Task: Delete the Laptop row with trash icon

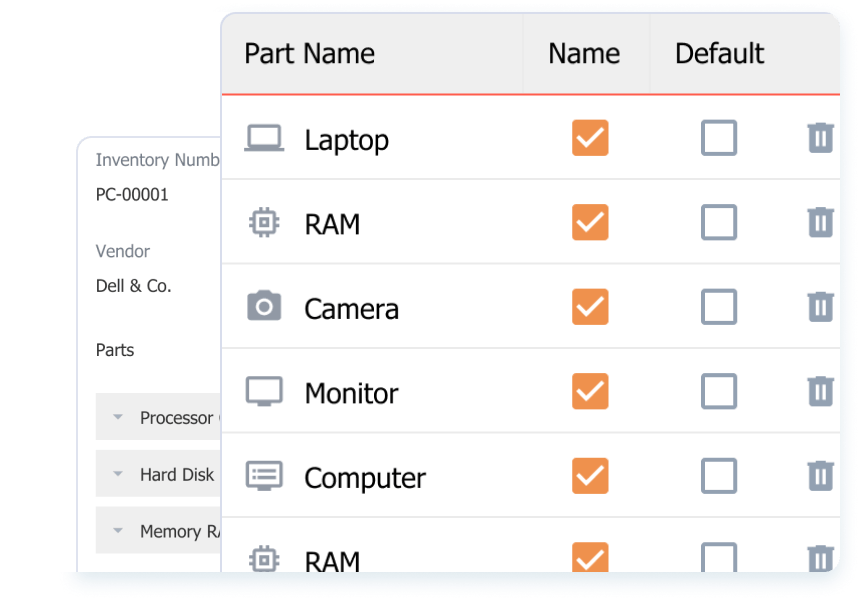Action: pos(820,138)
